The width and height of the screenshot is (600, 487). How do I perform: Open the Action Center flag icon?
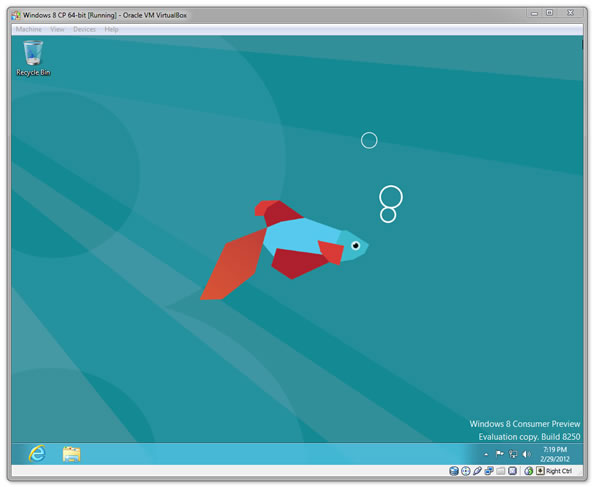[499, 454]
